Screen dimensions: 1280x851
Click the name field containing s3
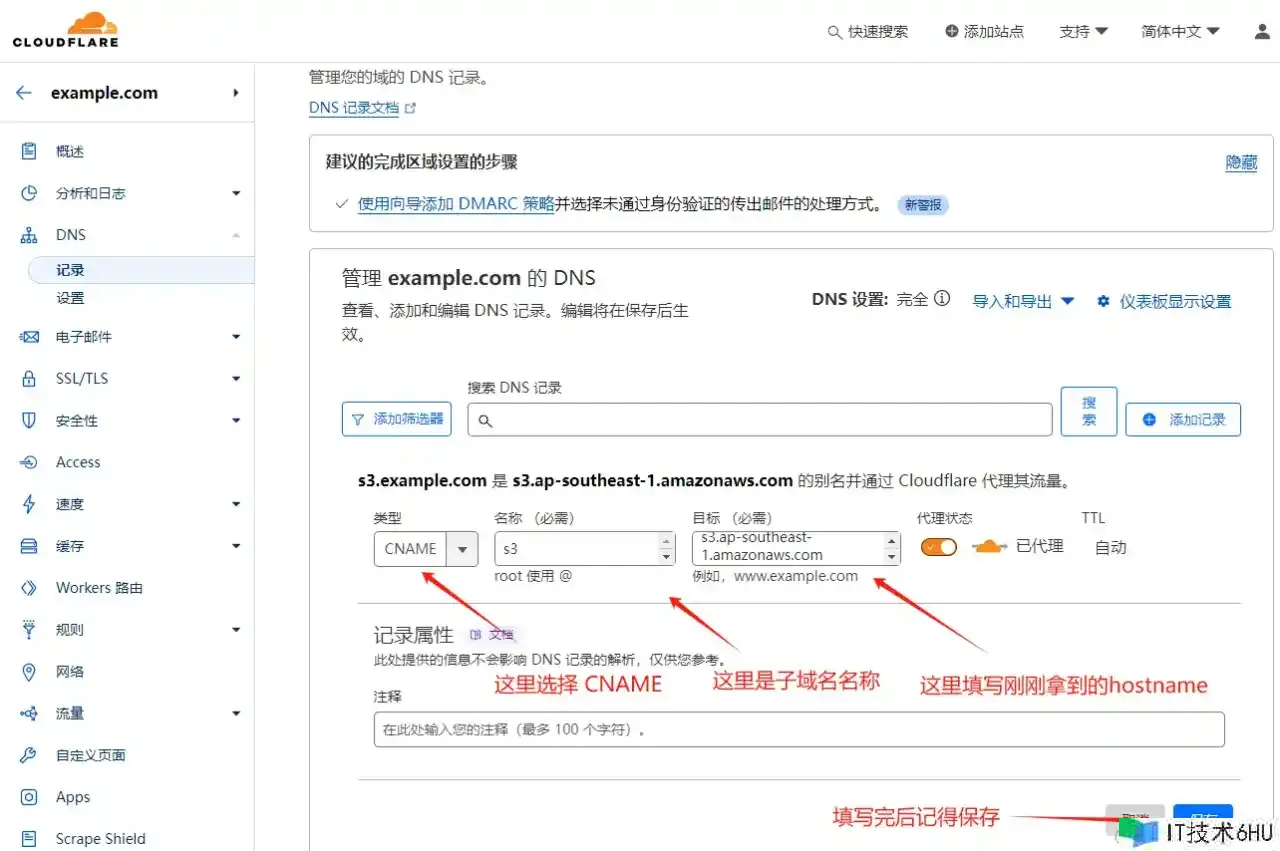585,548
